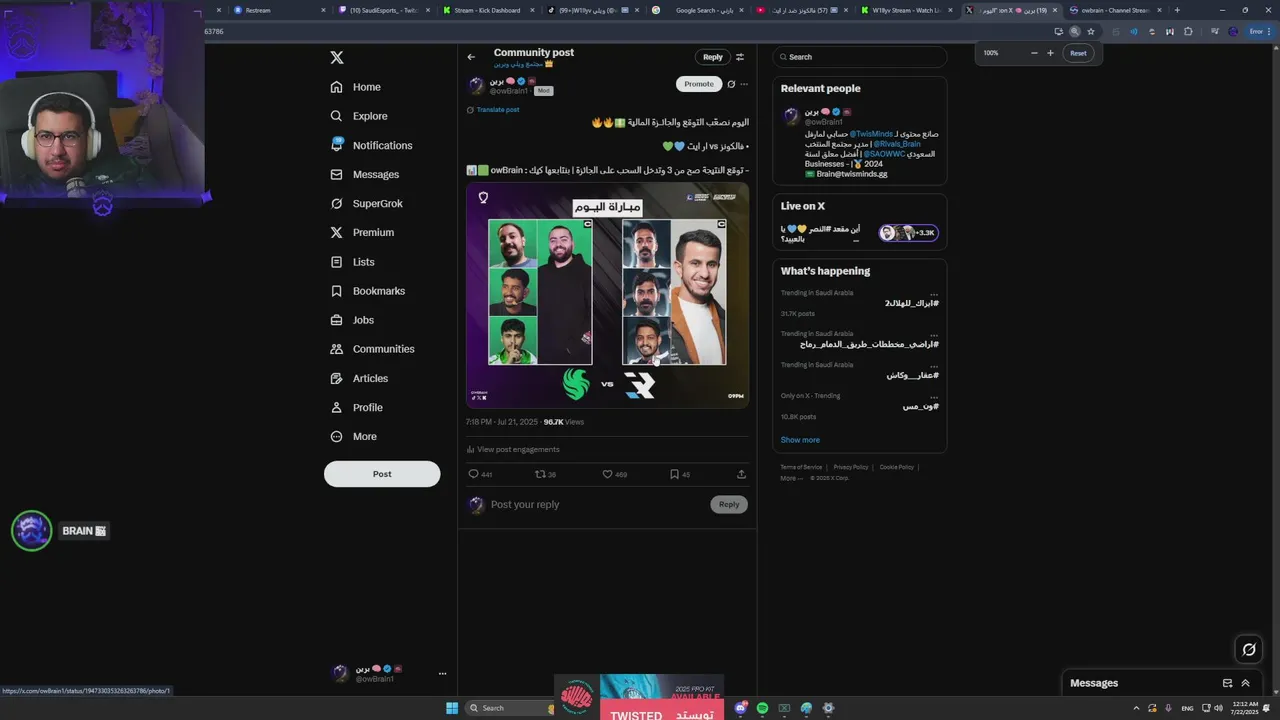Open the reply sort settings icon
Screen dimensions: 1280x720
(740, 57)
